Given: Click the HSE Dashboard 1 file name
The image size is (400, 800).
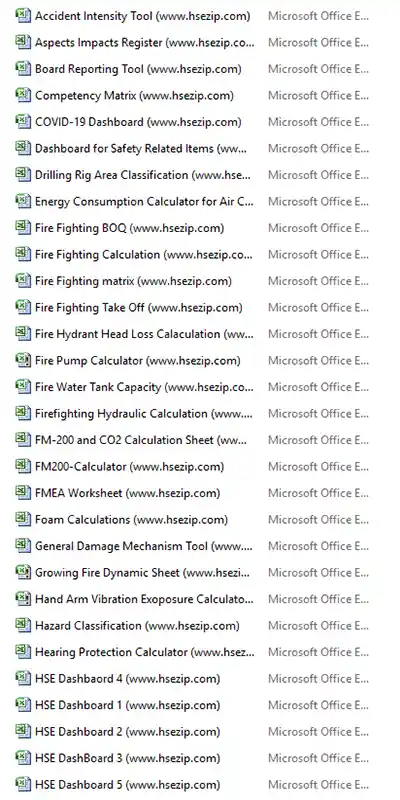Looking at the screenshot, I should click(x=128, y=706).
